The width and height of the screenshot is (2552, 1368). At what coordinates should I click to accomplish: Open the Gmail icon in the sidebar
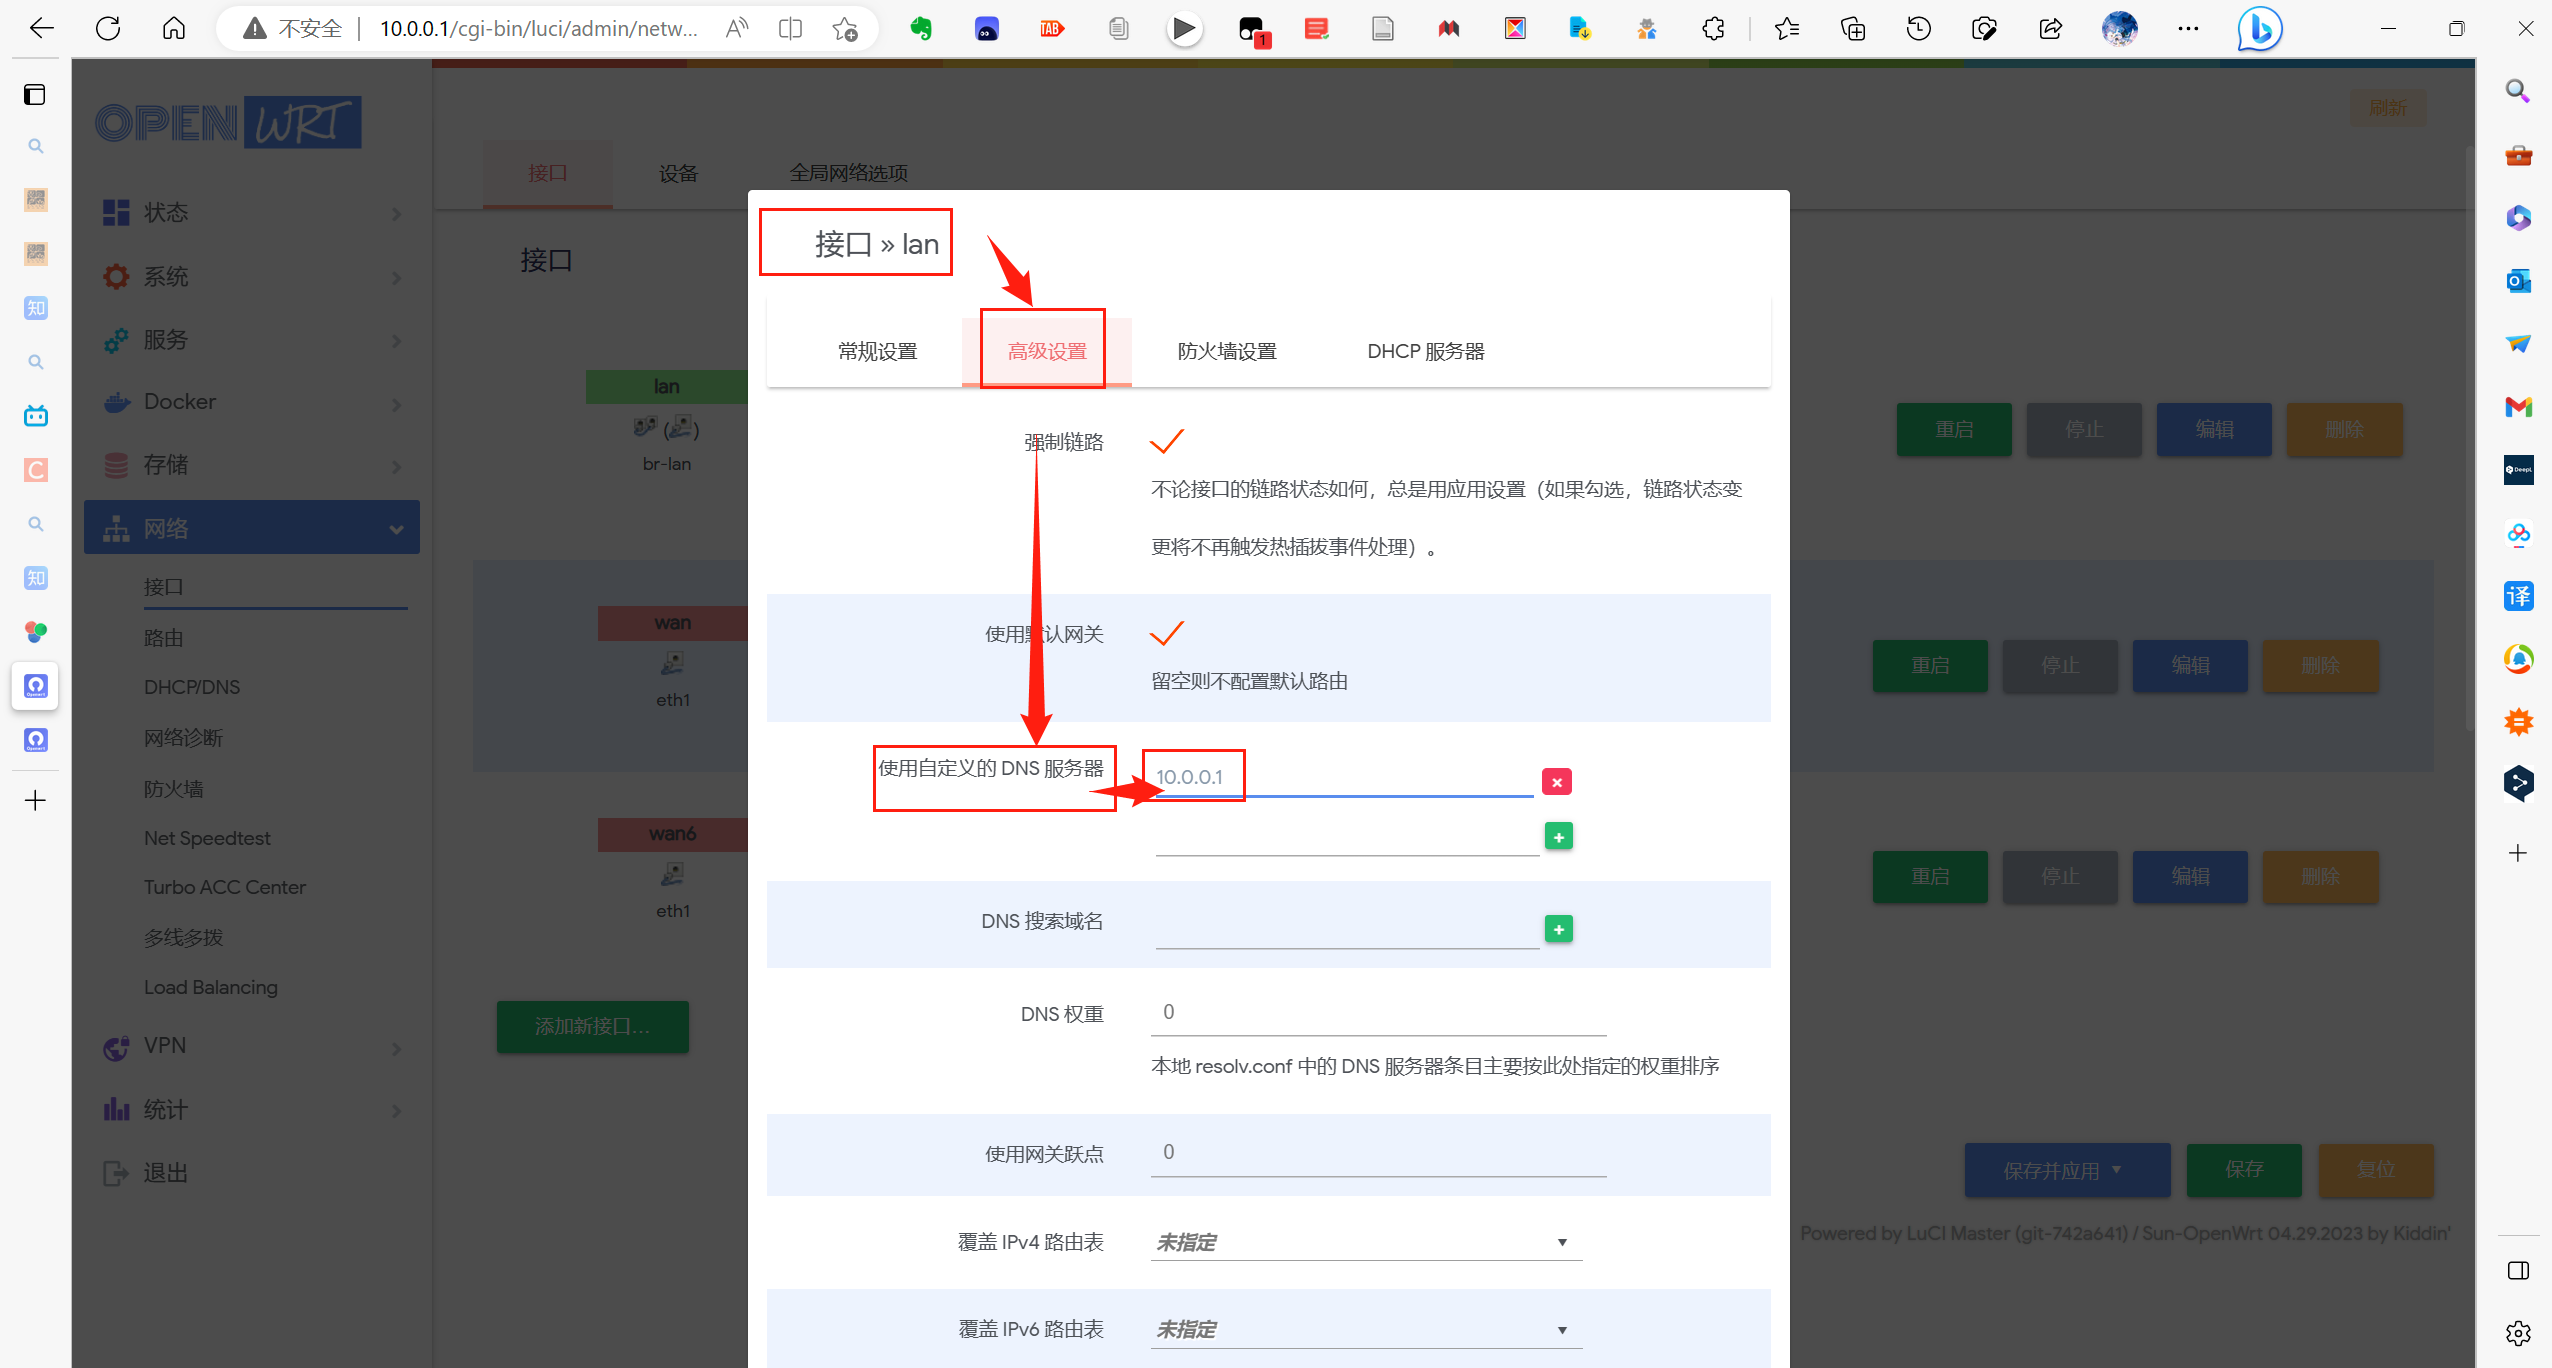click(2517, 407)
